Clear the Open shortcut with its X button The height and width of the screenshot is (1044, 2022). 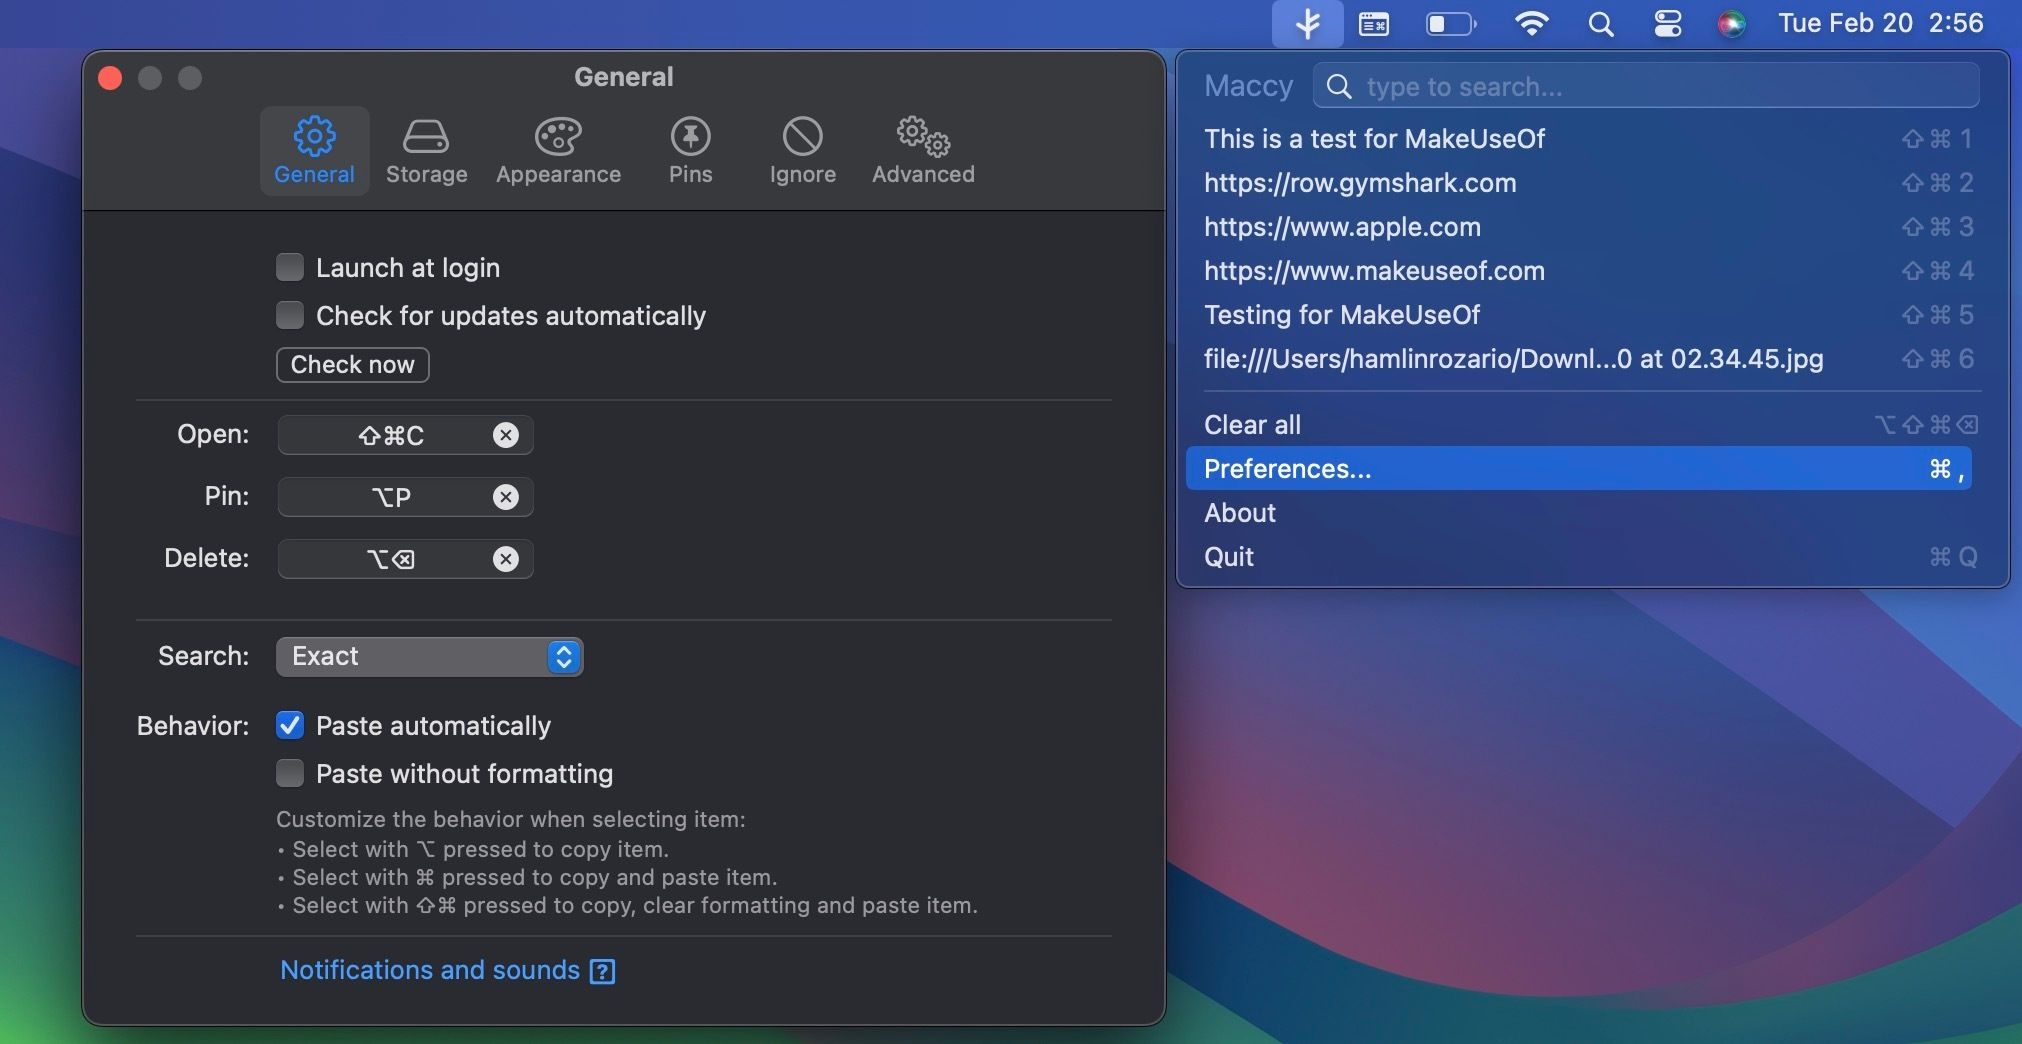pyautogui.click(x=505, y=434)
